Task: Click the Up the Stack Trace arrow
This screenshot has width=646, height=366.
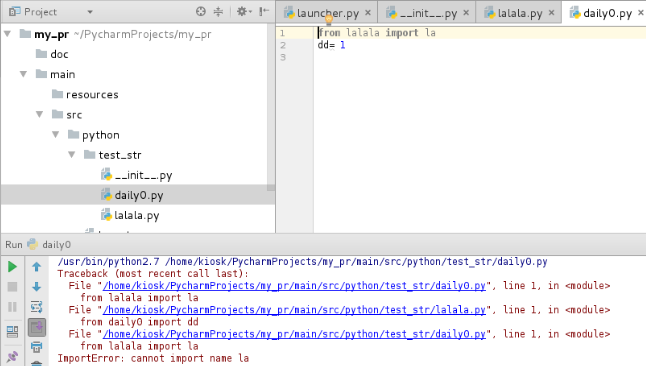Action: click(37, 267)
